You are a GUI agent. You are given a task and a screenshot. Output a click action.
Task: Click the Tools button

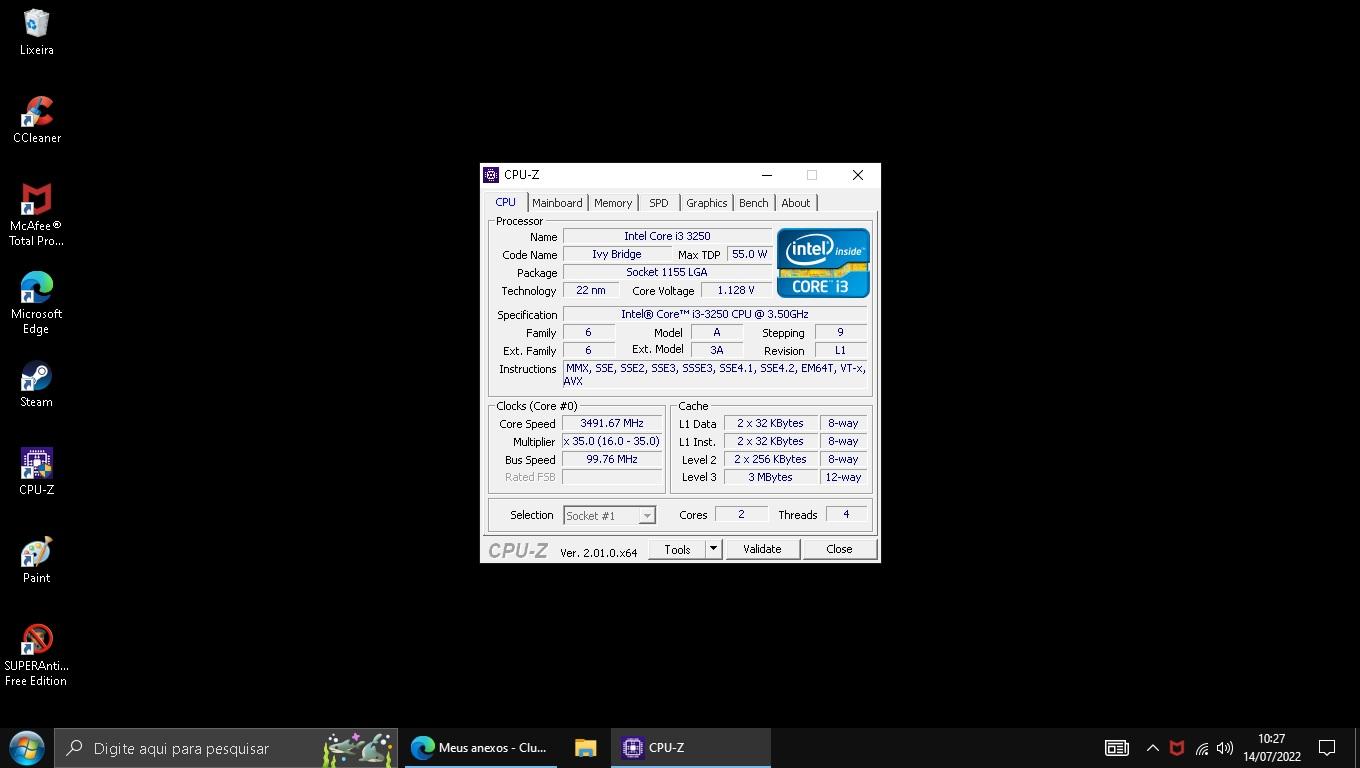[677, 549]
